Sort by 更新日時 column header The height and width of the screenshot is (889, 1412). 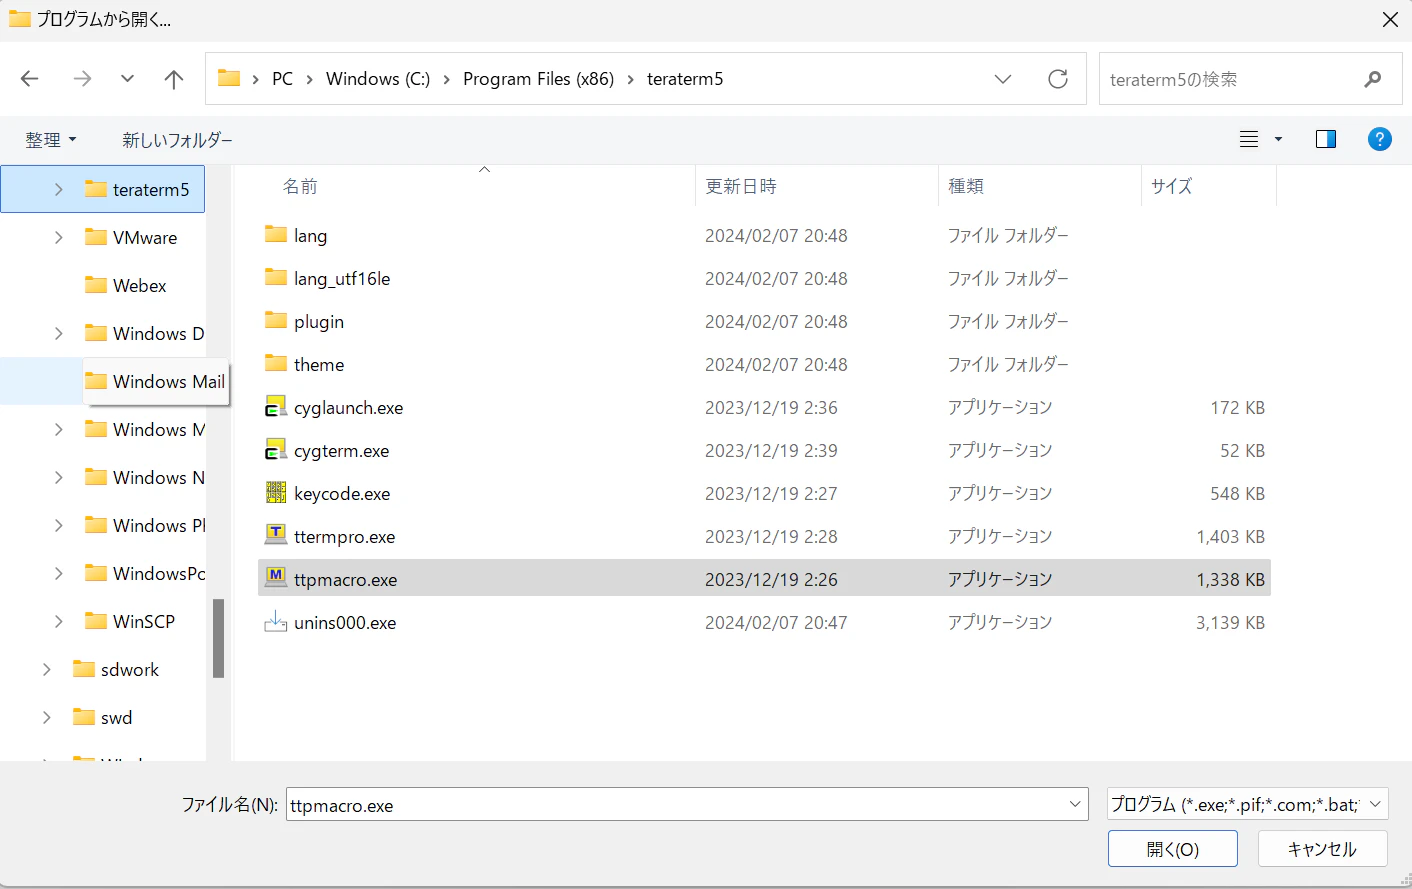pyautogui.click(x=741, y=186)
